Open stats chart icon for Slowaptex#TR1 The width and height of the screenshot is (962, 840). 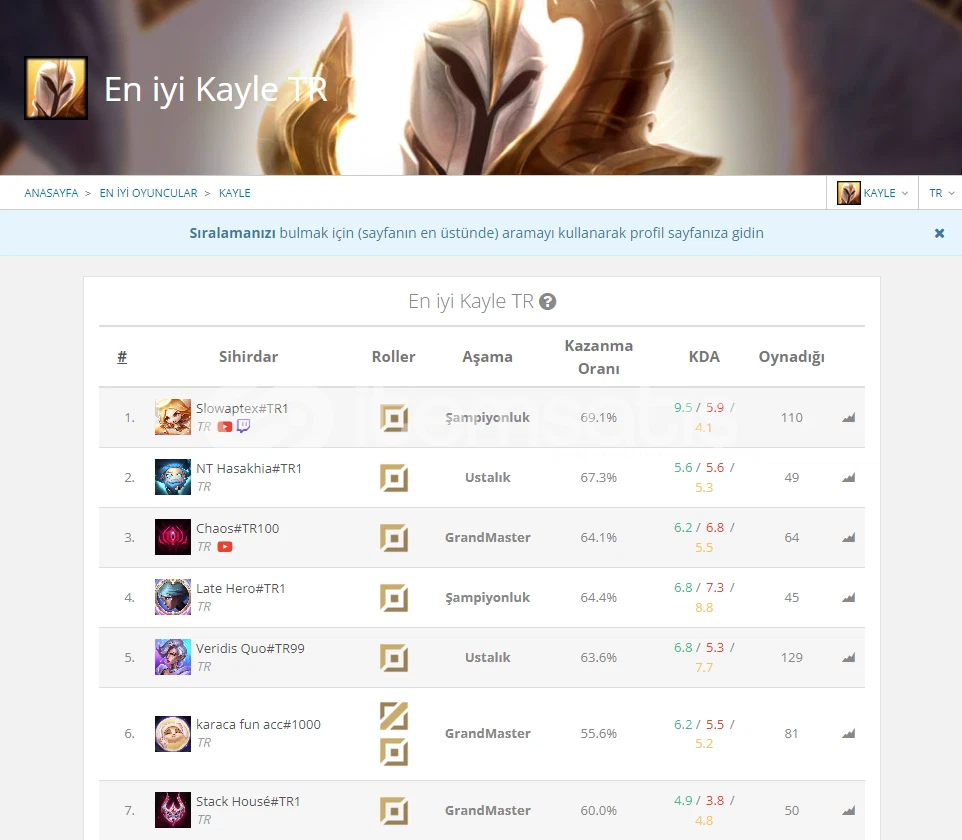tap(848, 418)
